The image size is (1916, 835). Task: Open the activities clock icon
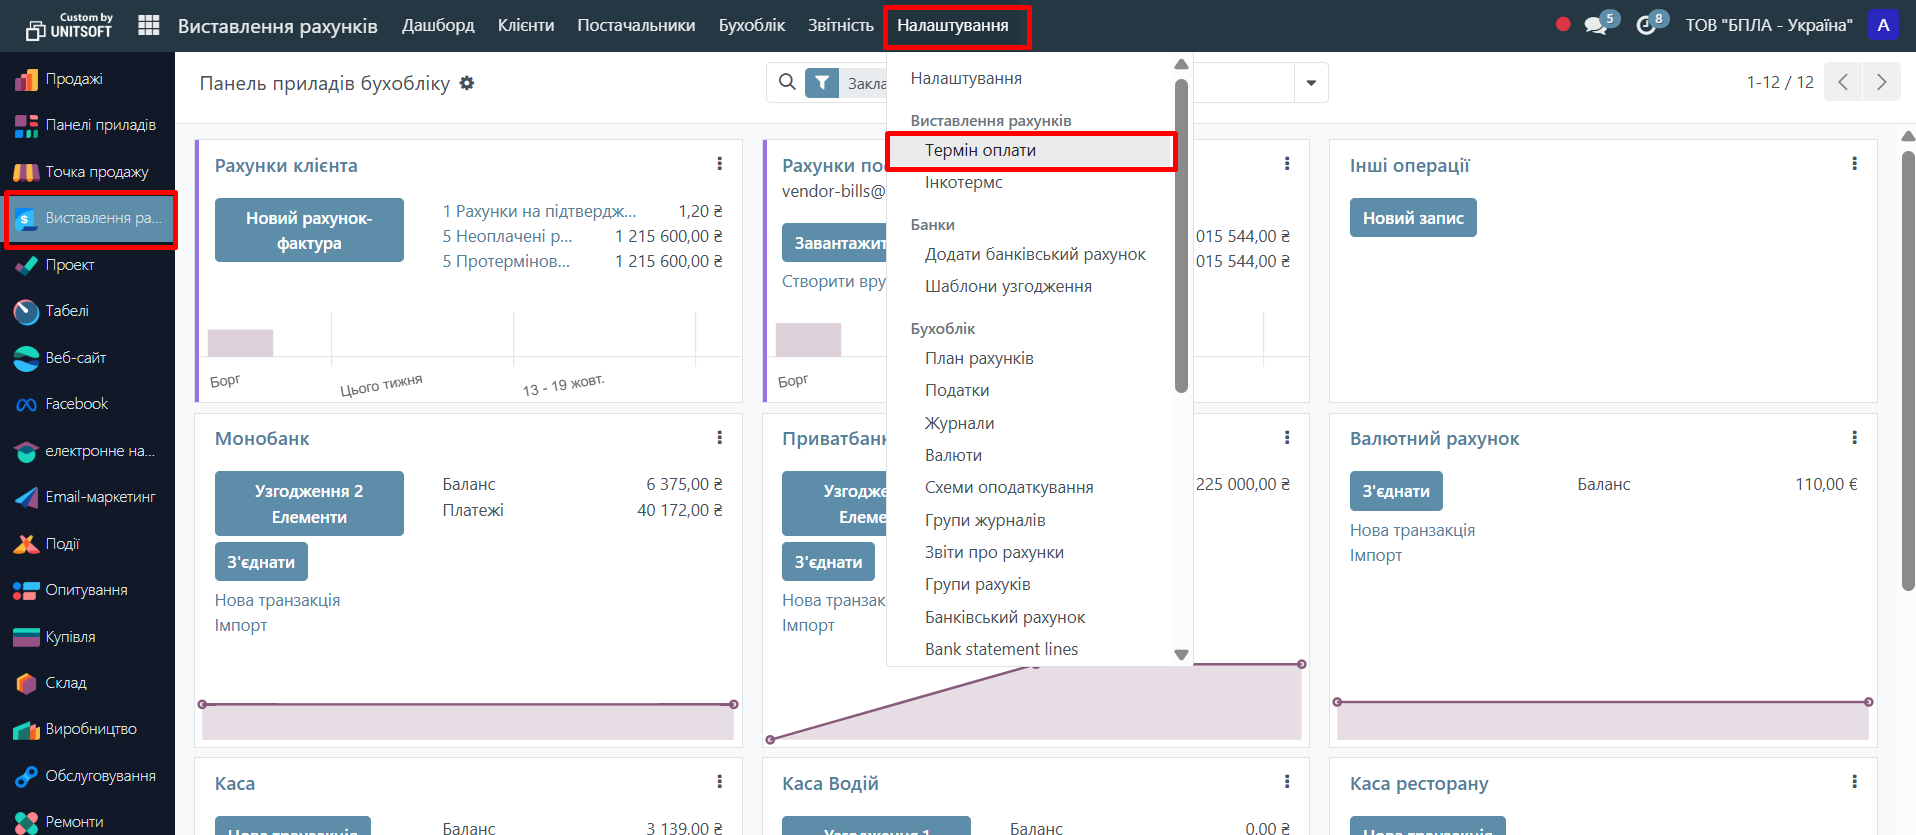(1646, 25)
